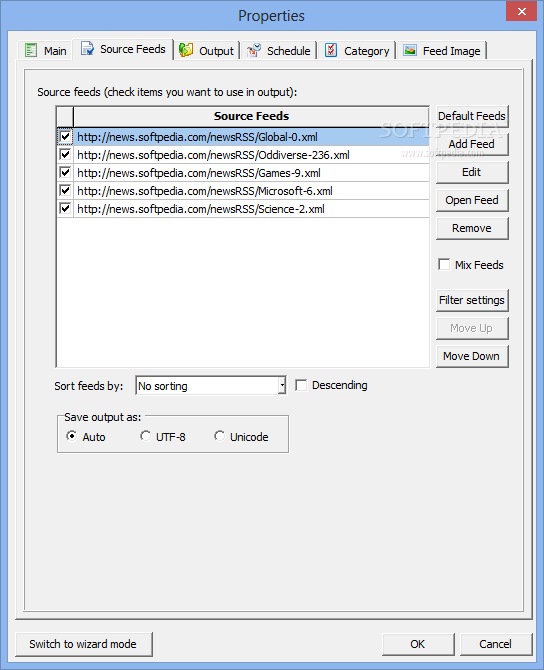Uncheck the Global-0.xml feed checkbox
The image size is (544, 670).
(65, 137)
